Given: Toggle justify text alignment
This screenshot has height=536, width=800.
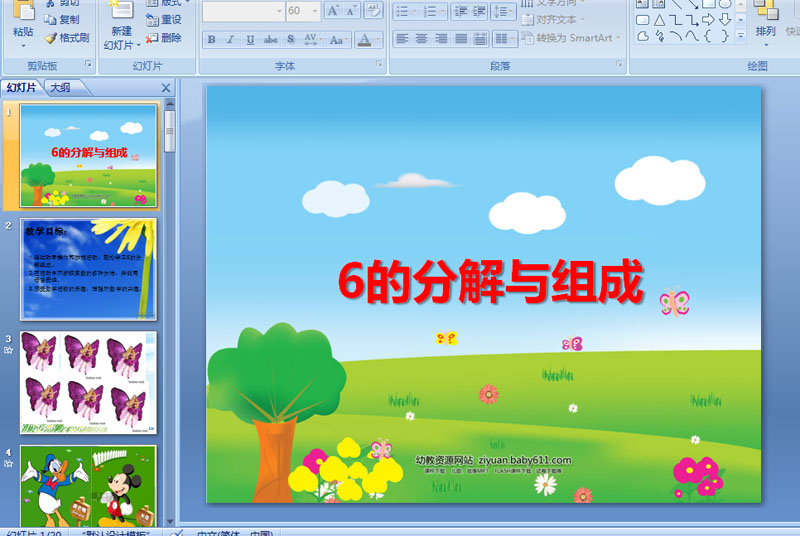Looking at the screenshot, I should [x=461, y=39].
